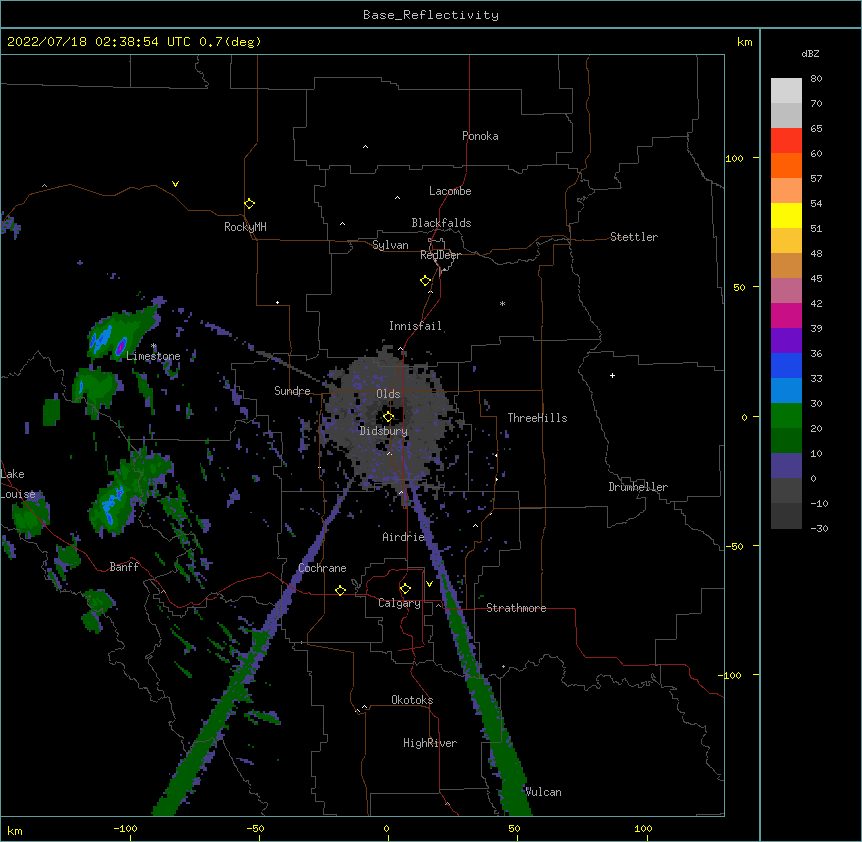Click the Blackfalds city label

coord(441,223)
